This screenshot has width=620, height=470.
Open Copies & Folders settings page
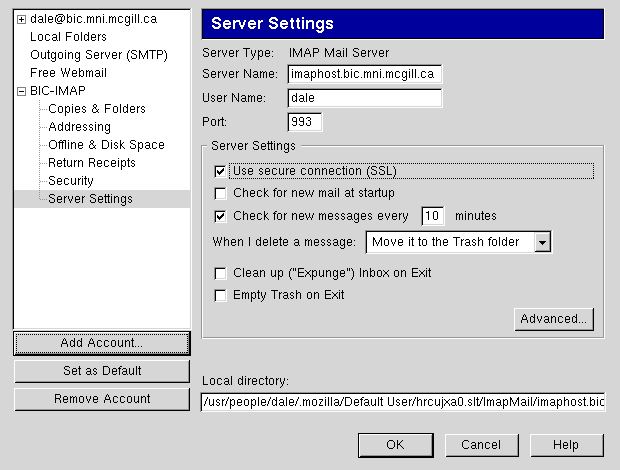click(x=96, y=109)
